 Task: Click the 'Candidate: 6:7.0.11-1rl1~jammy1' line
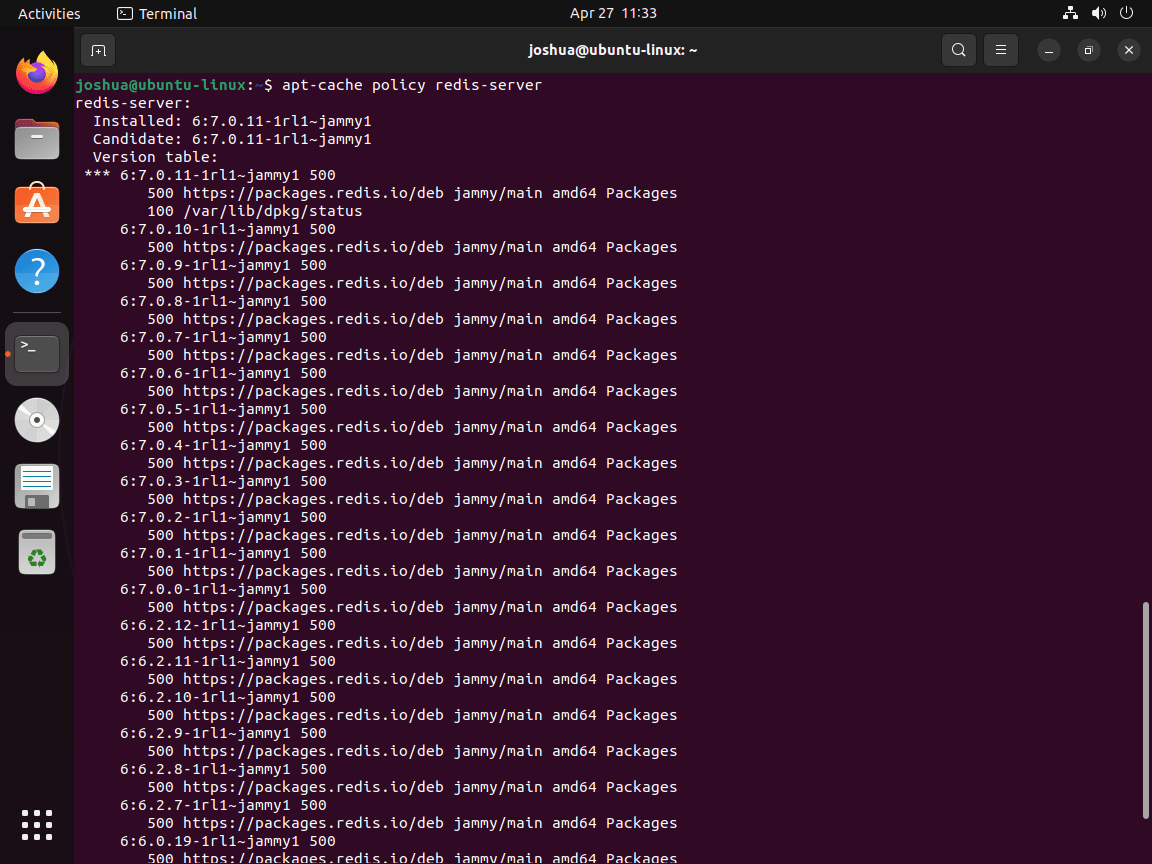coord(232,139)
